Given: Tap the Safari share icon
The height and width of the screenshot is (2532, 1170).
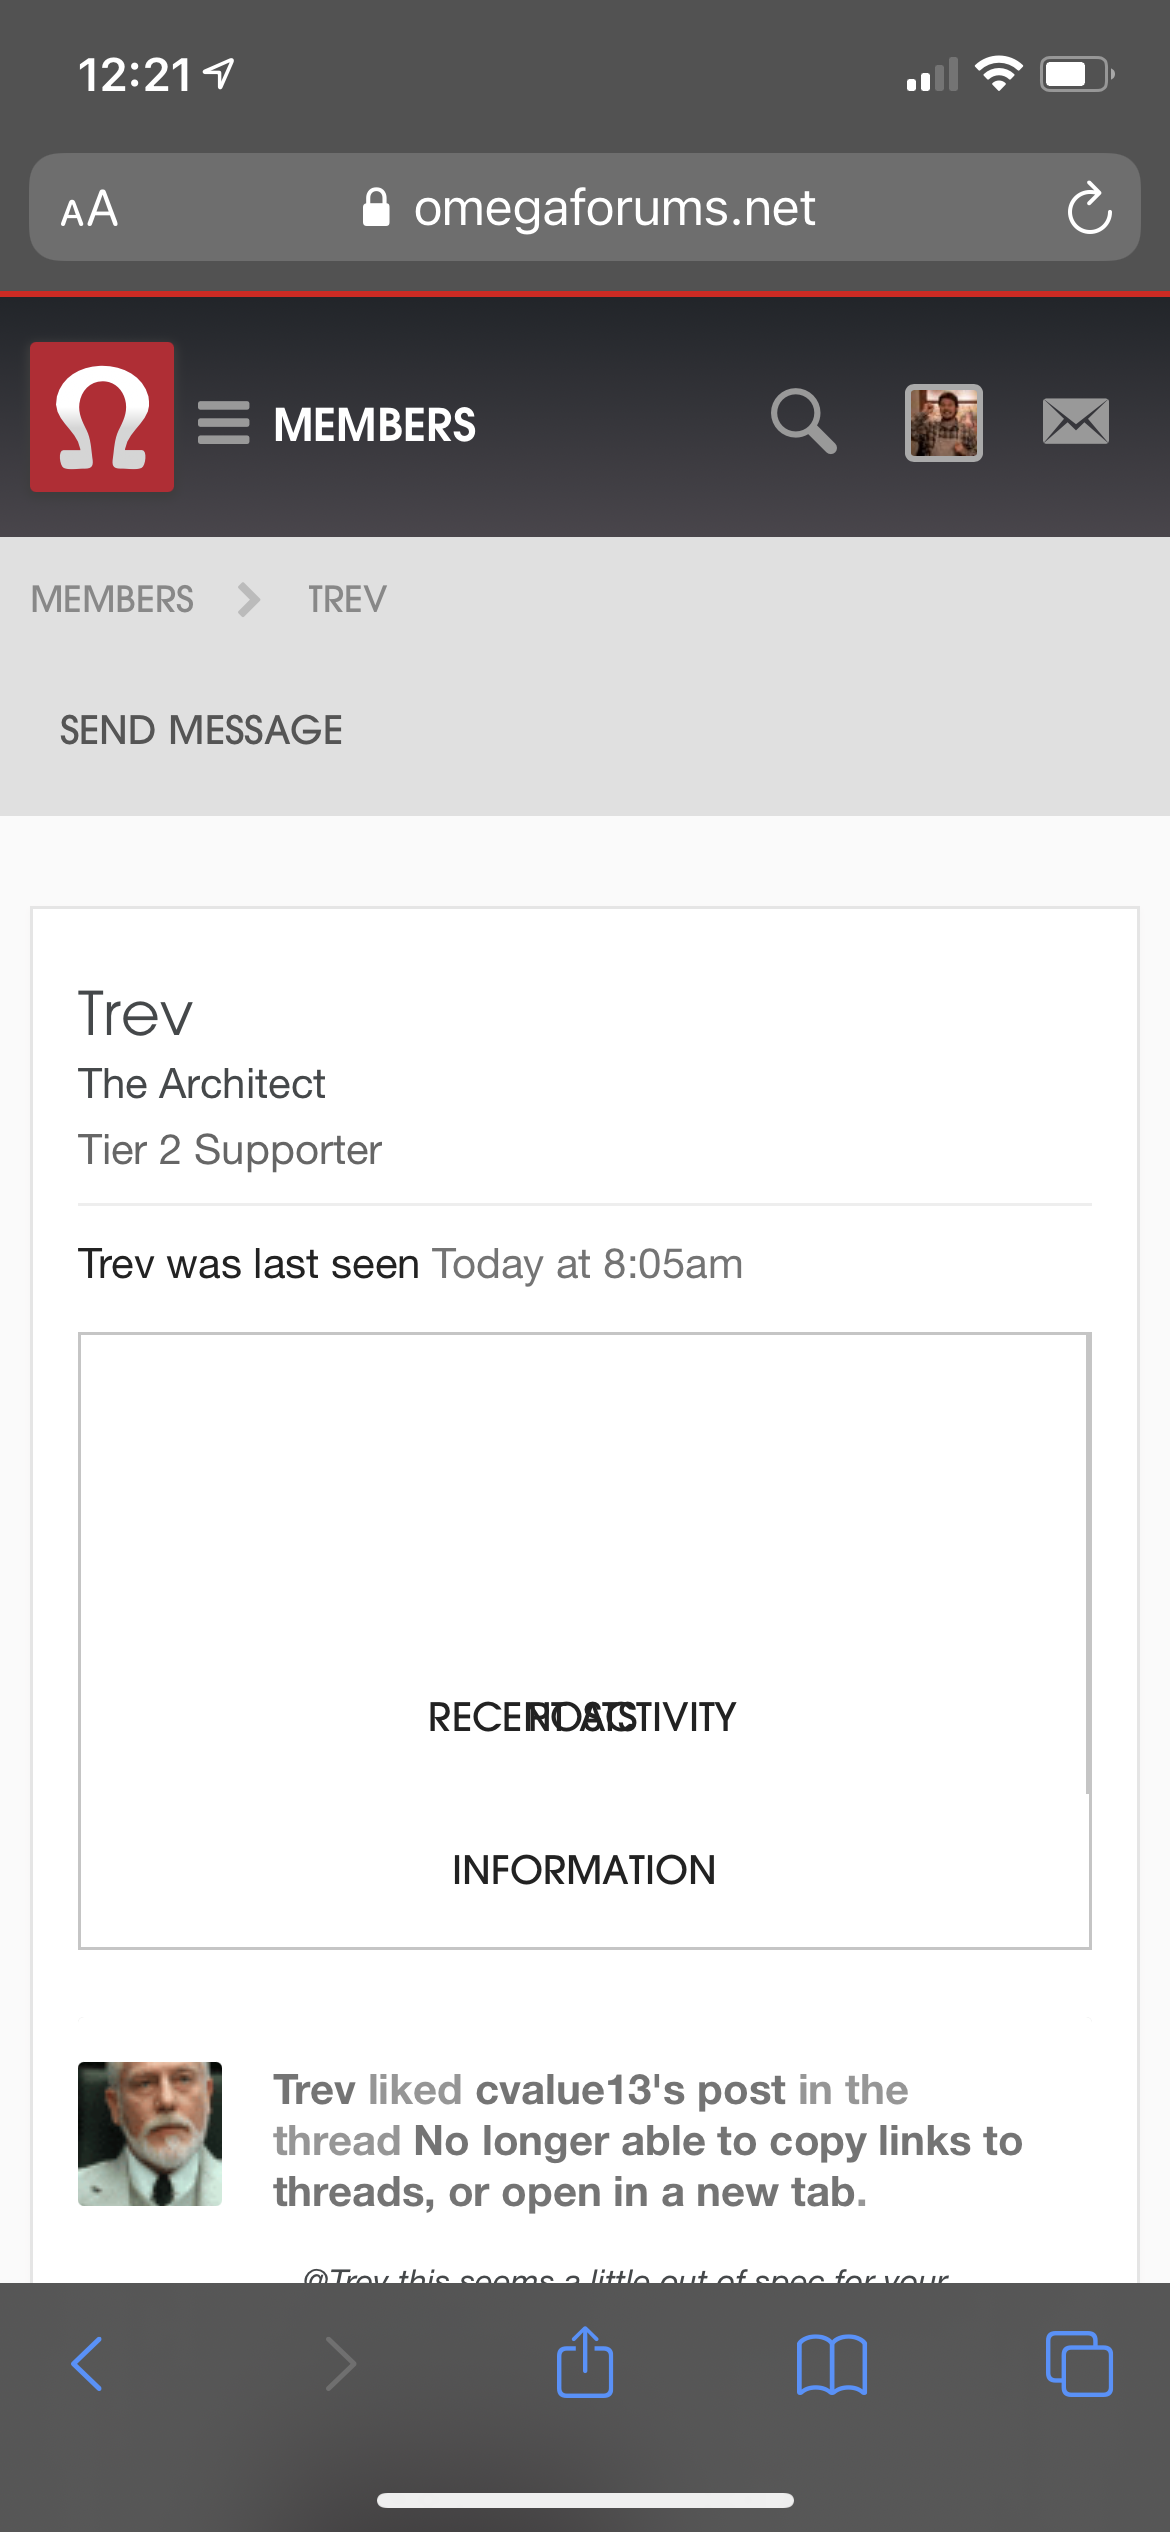Looking at the screenshot, I should pos(585,2363).
